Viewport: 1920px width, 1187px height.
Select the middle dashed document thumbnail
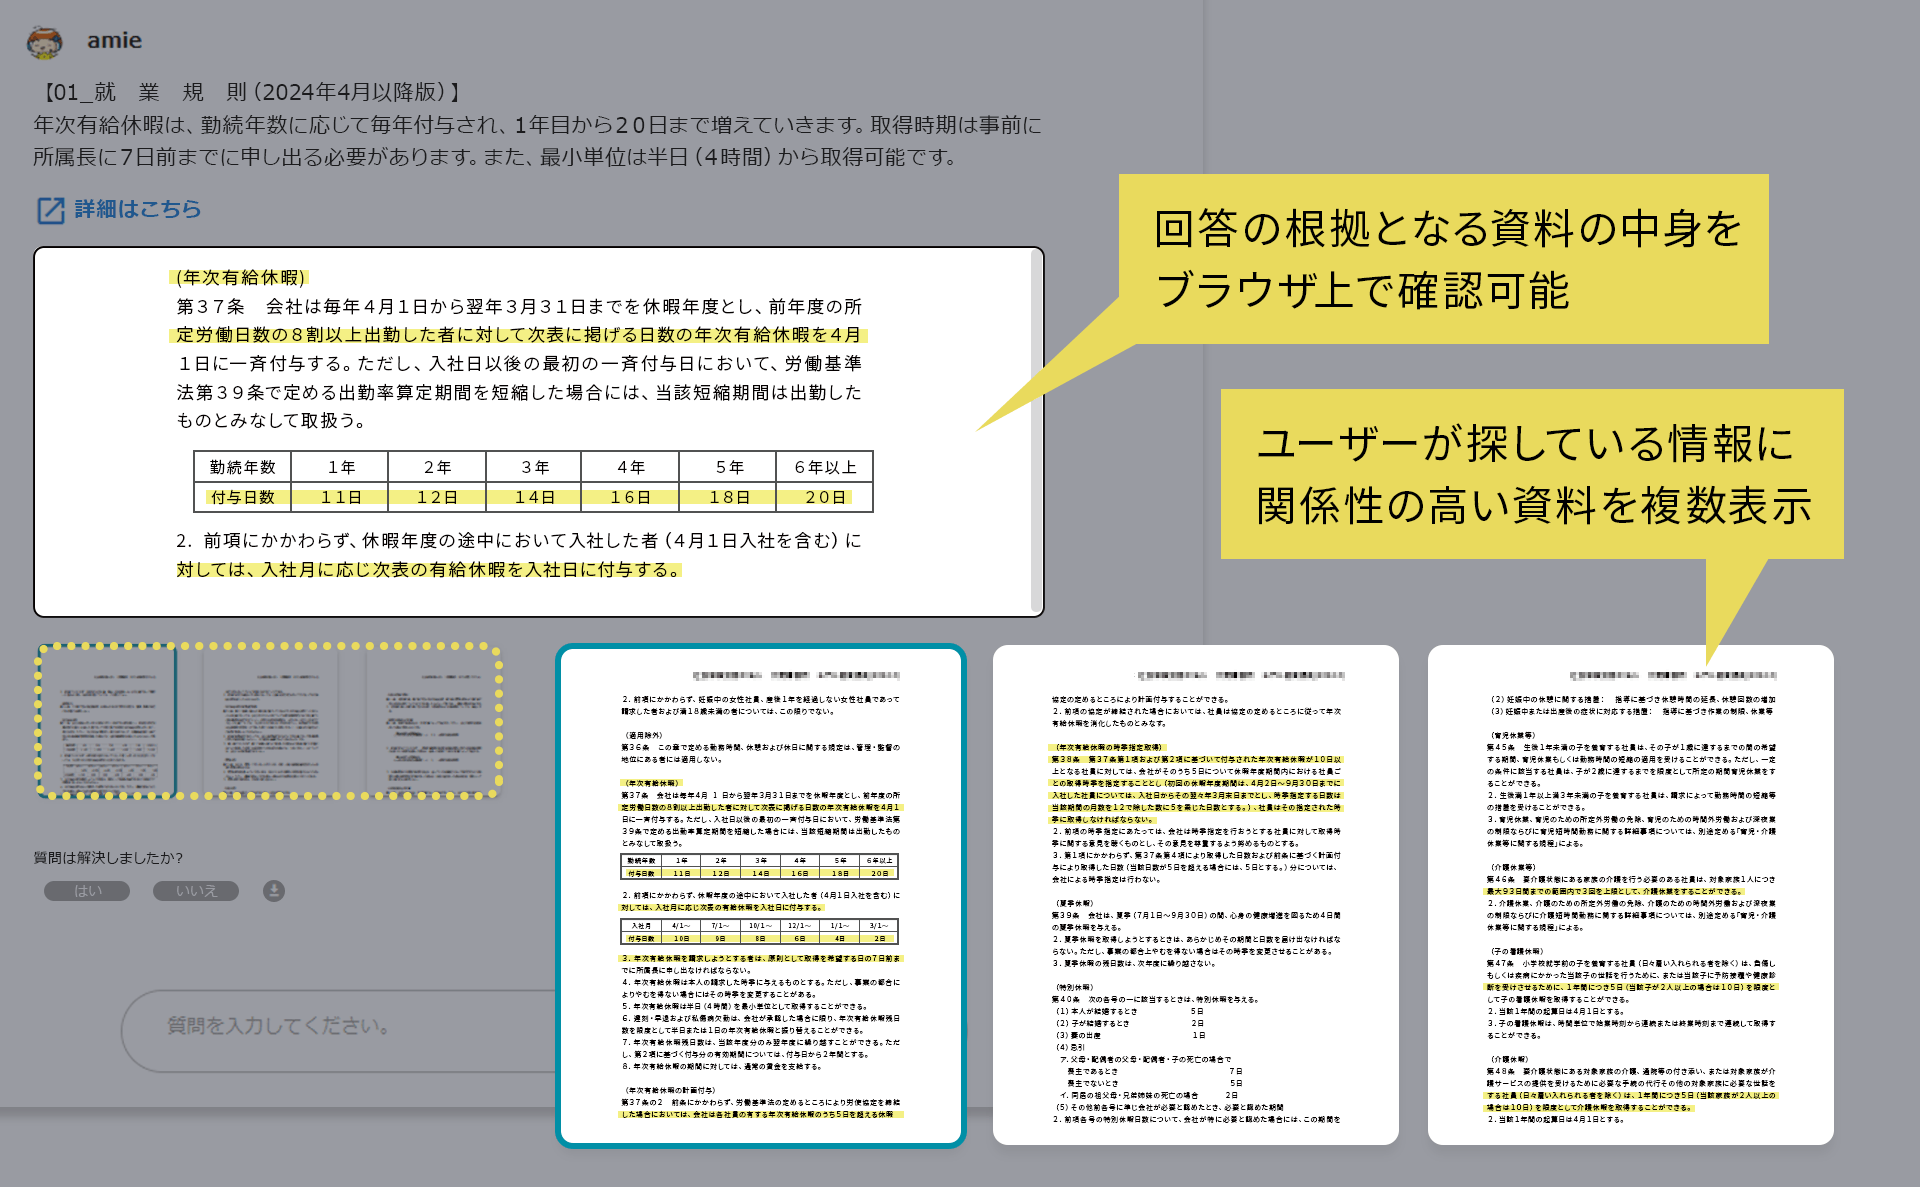268,722
